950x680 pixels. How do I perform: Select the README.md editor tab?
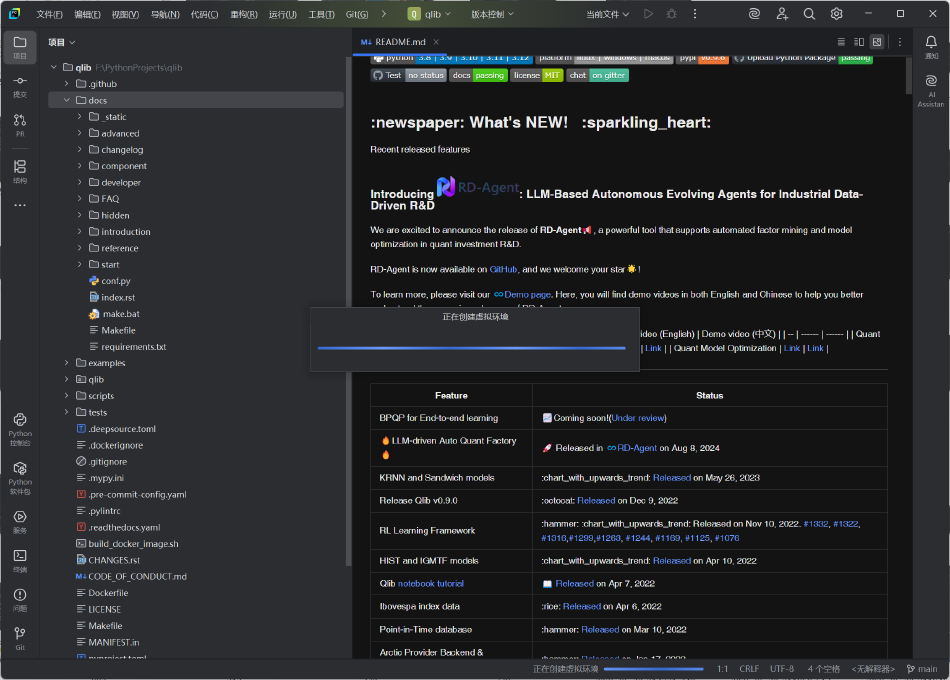(400, 42)
